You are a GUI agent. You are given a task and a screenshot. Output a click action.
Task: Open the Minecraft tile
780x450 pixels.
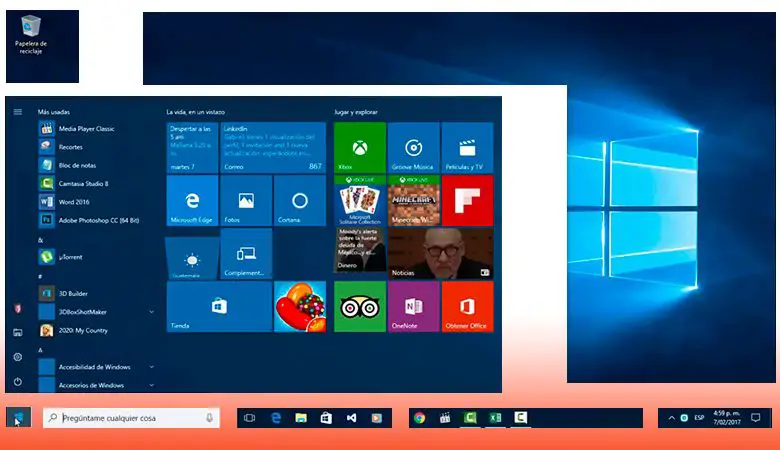413,200
